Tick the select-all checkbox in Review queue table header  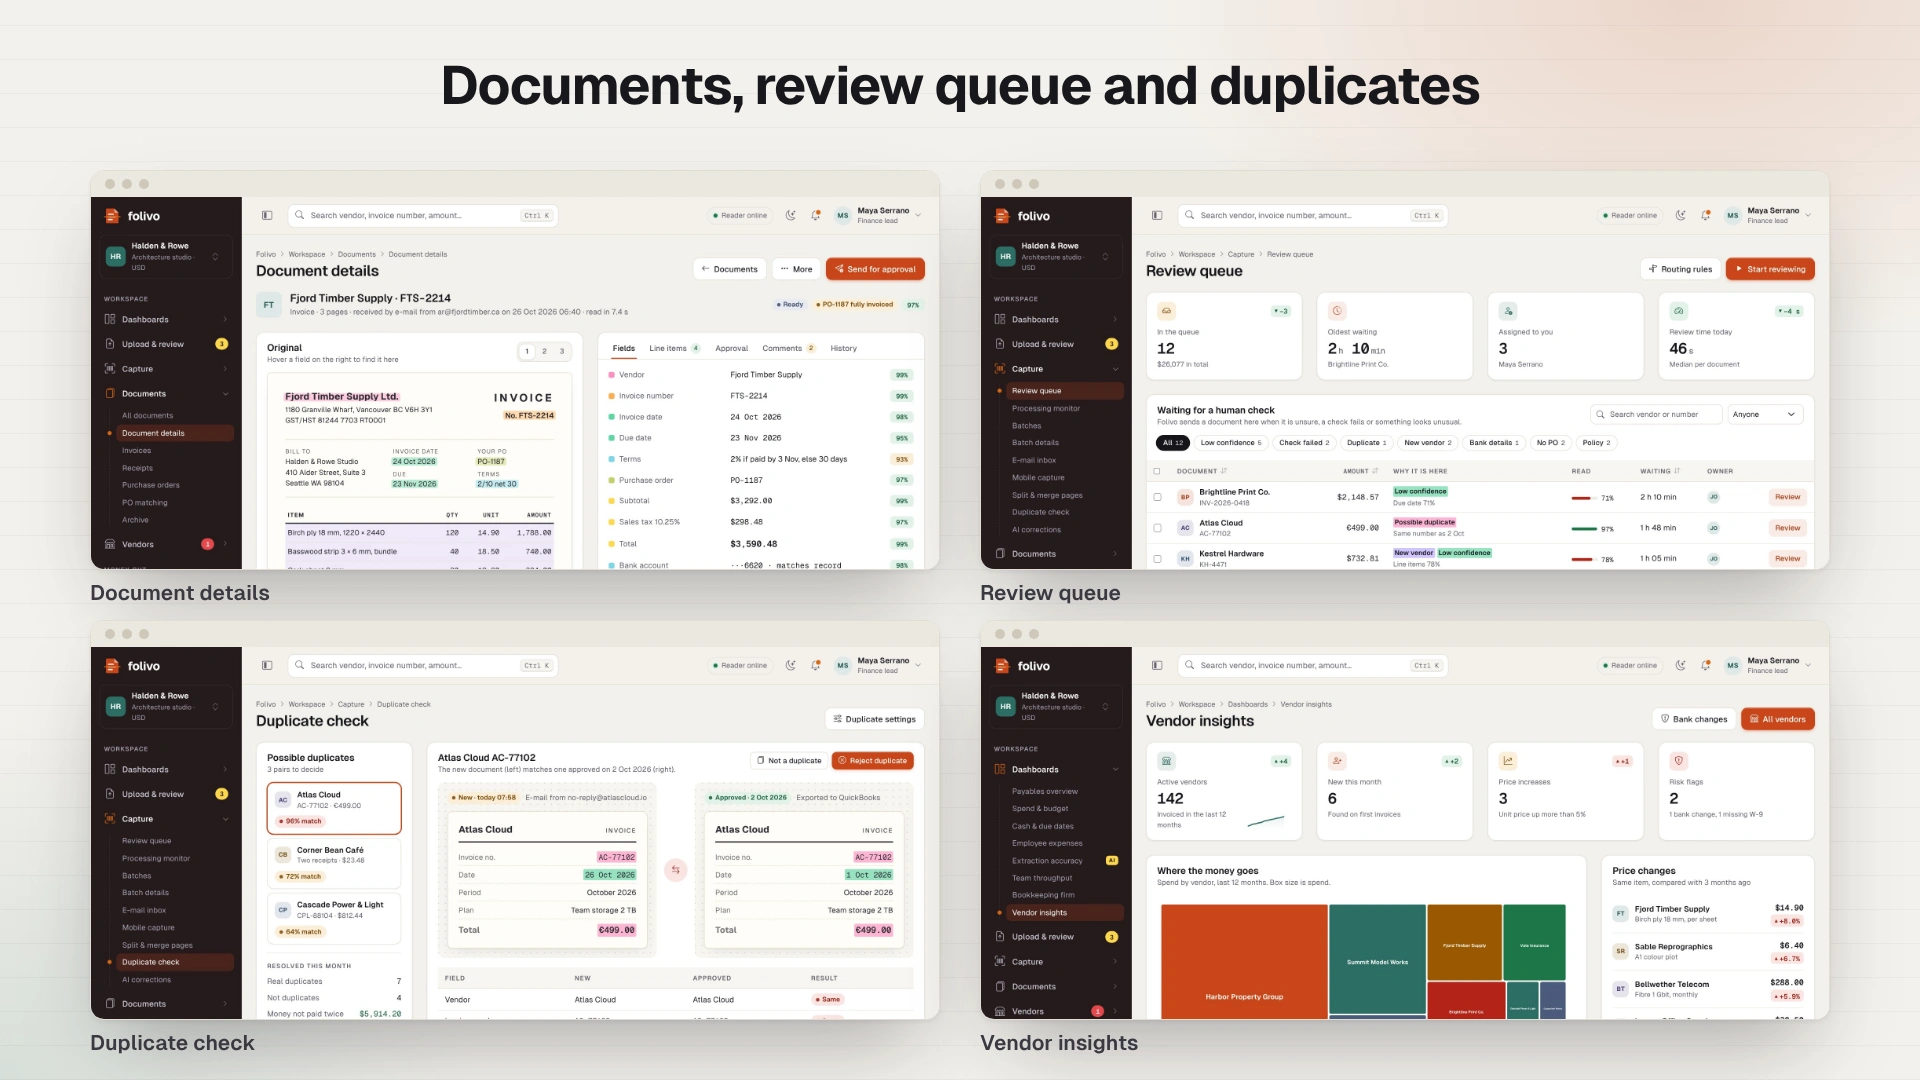1157,471
